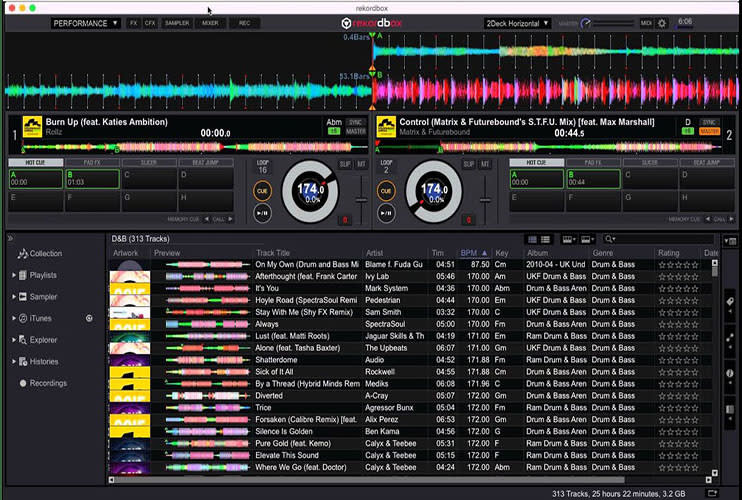Expand the Explorer tree item
The image size is (742, 500).
14,340
